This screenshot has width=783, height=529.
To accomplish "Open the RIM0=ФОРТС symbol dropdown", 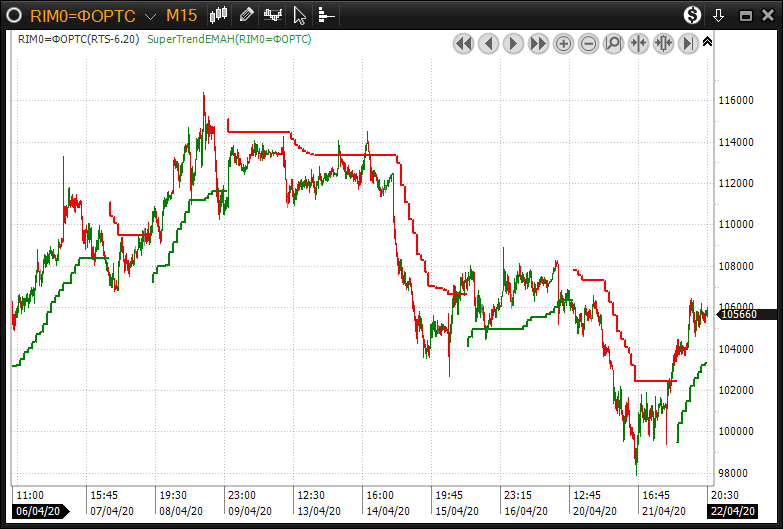I will pos(149,16).
